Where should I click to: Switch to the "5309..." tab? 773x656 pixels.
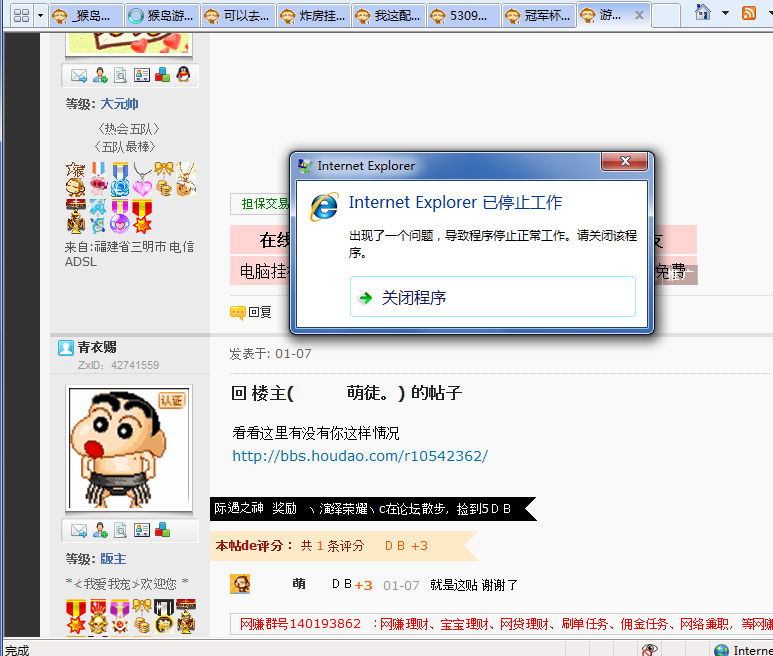pos(464,16)
